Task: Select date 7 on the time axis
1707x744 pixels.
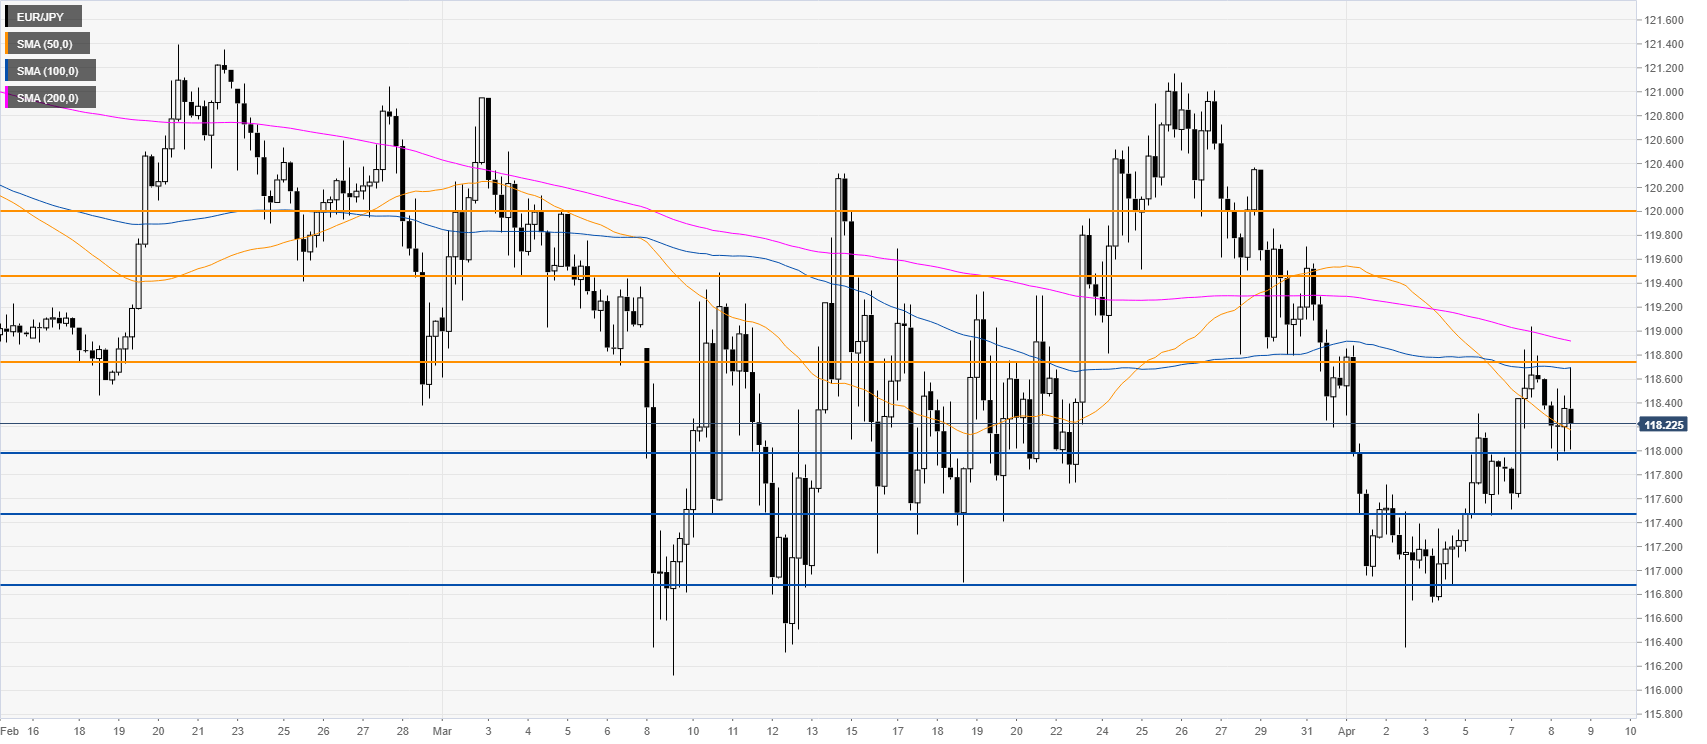Action: 1511,731
